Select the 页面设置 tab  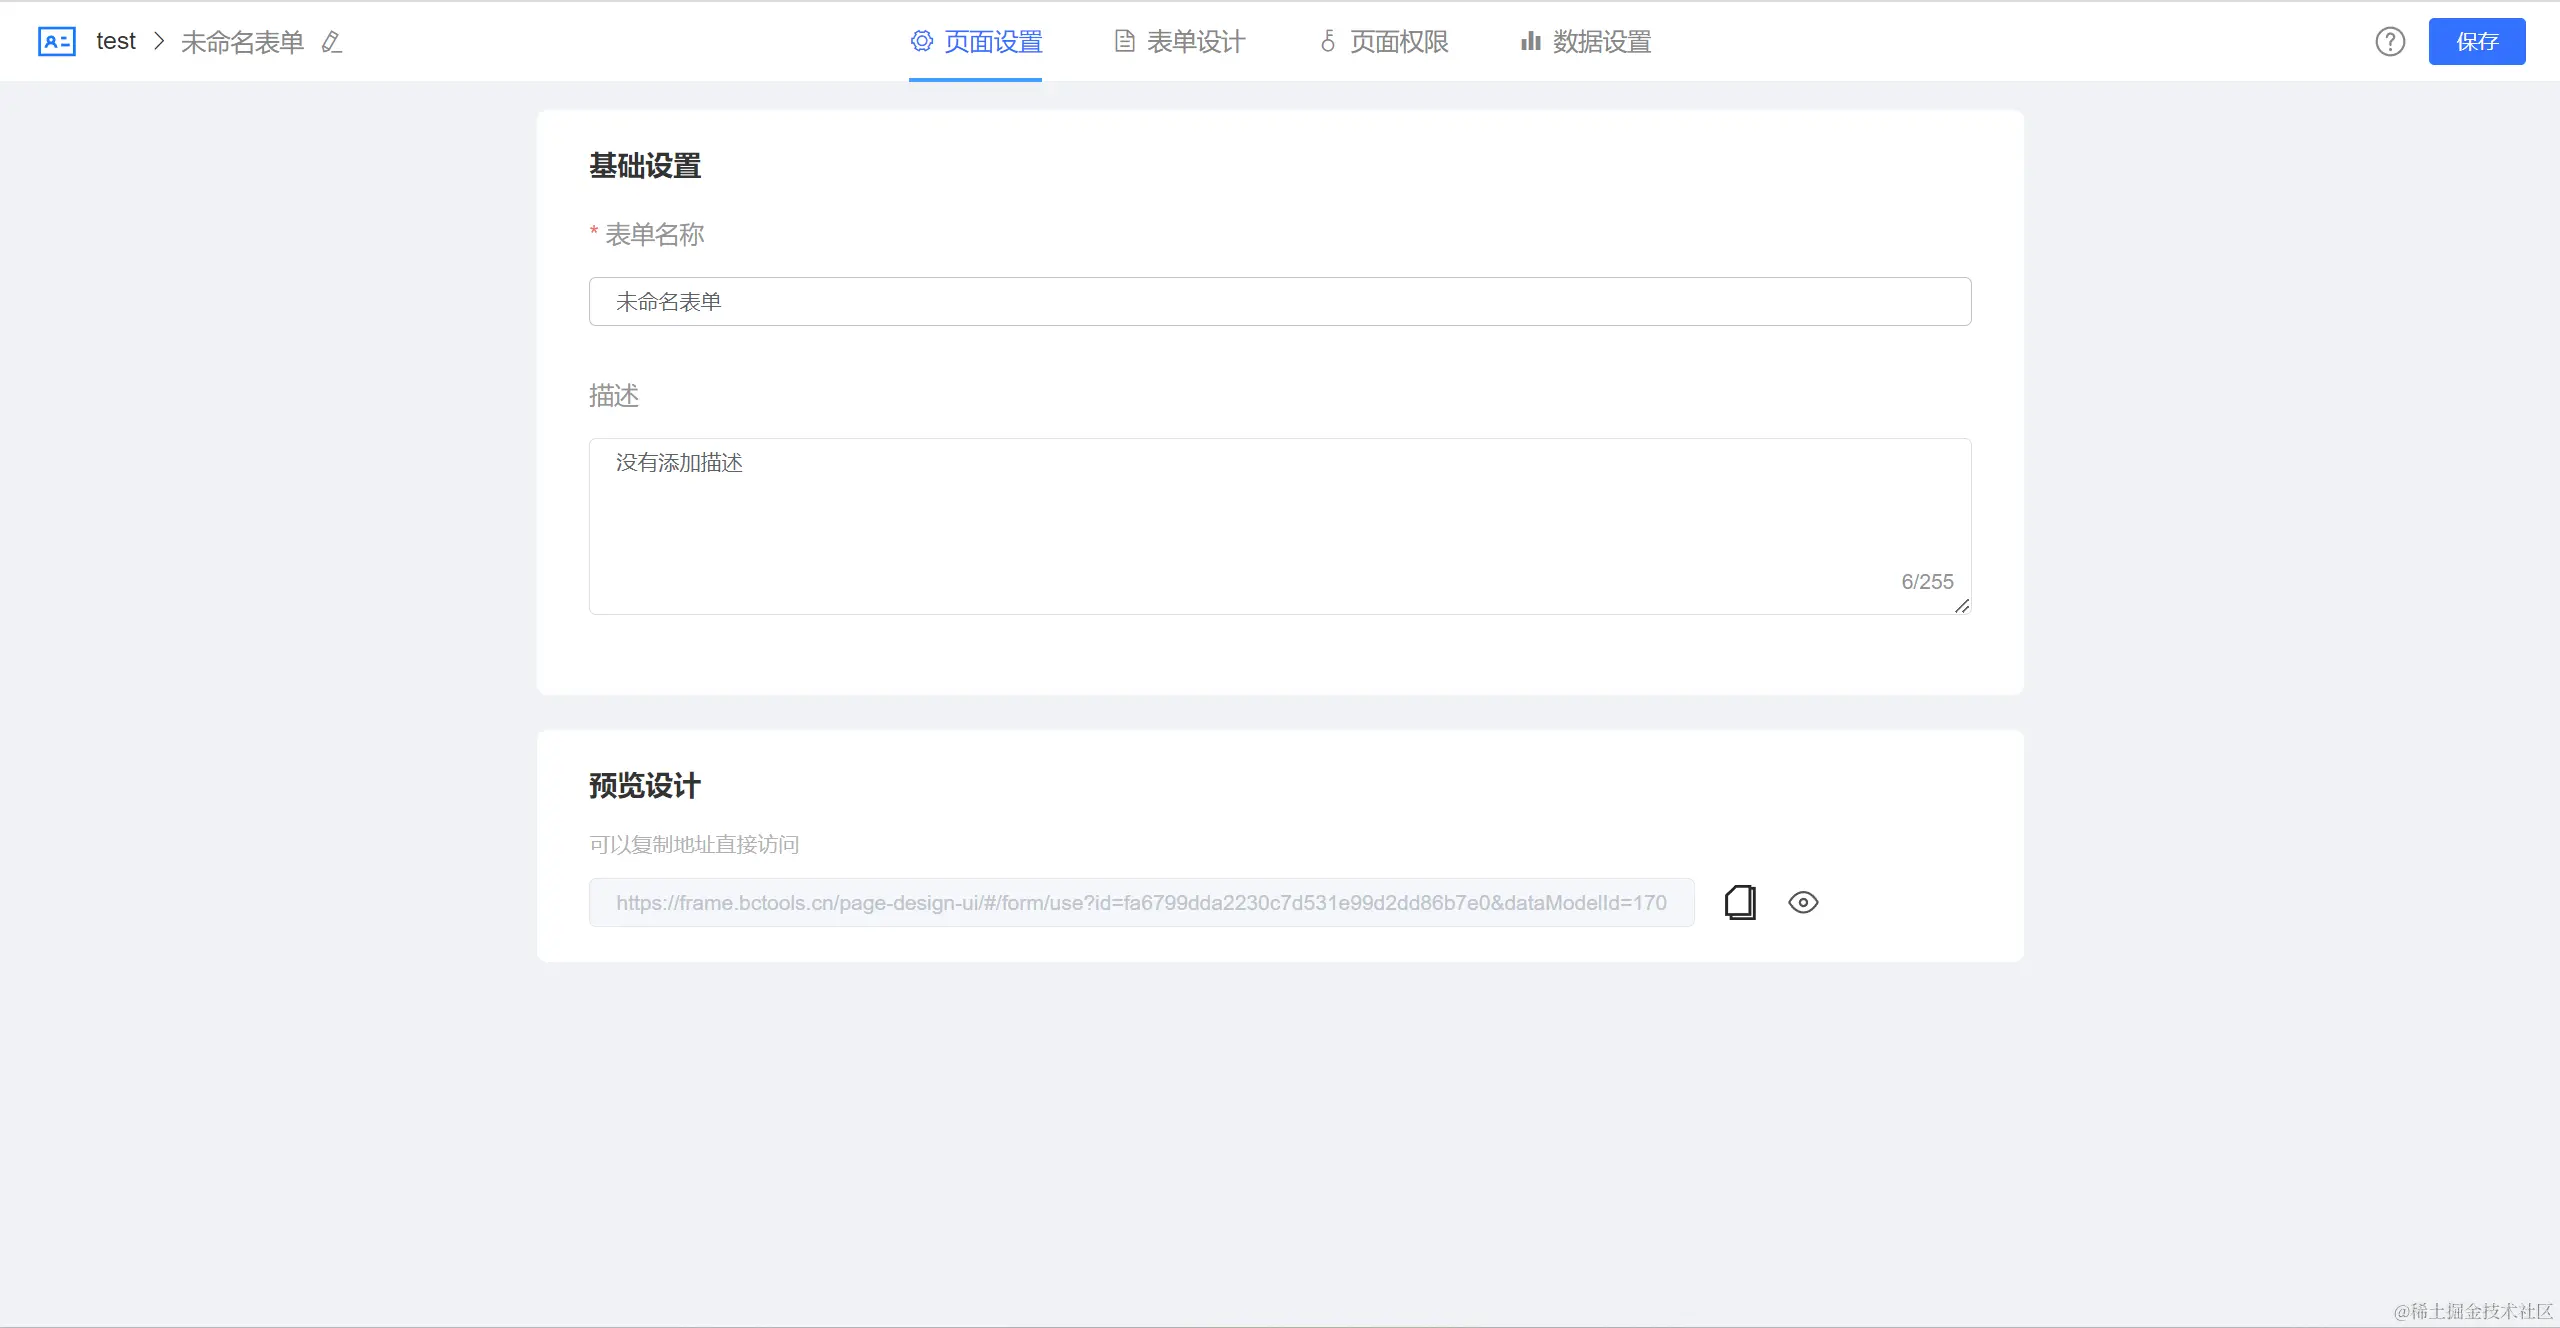[992, 41]
